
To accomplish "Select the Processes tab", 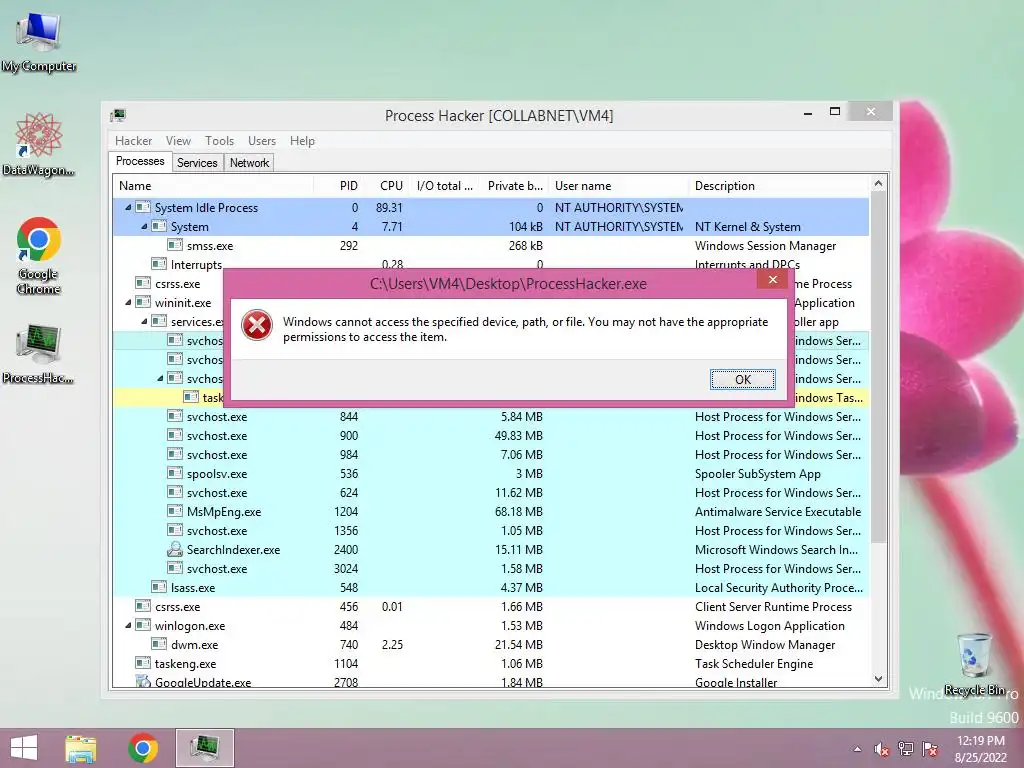I will point(140,161).
